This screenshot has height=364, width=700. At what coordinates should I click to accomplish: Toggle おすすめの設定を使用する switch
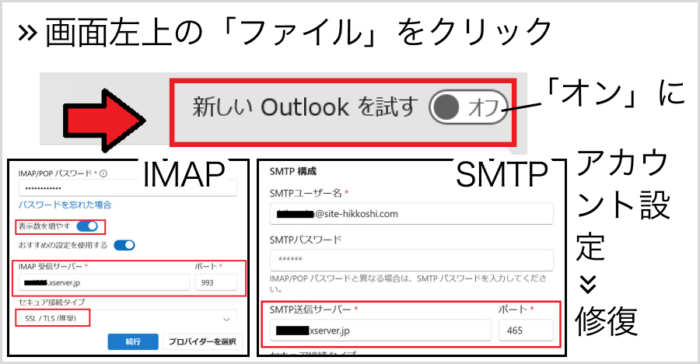124,245
